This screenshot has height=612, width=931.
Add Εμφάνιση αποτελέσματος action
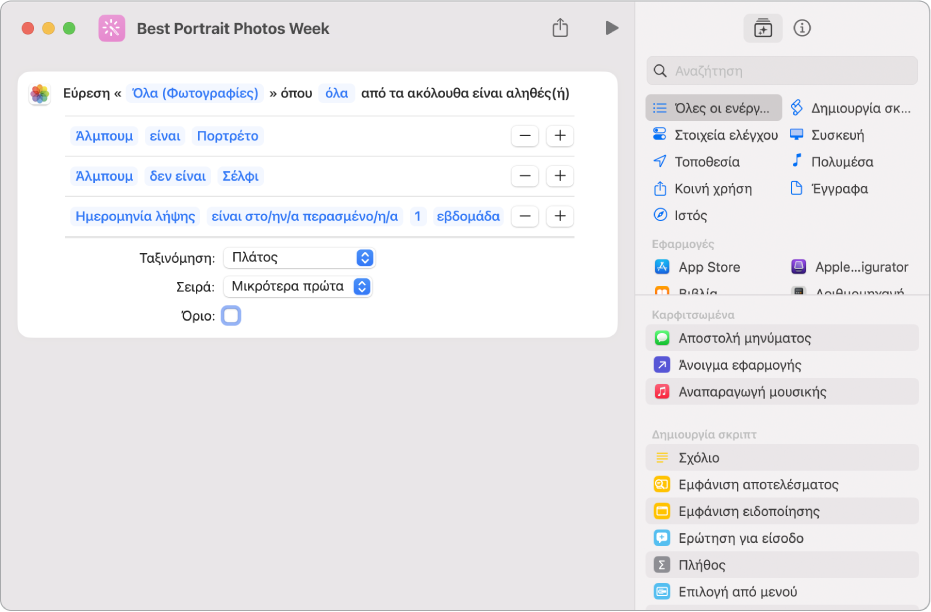pos(782,484)
